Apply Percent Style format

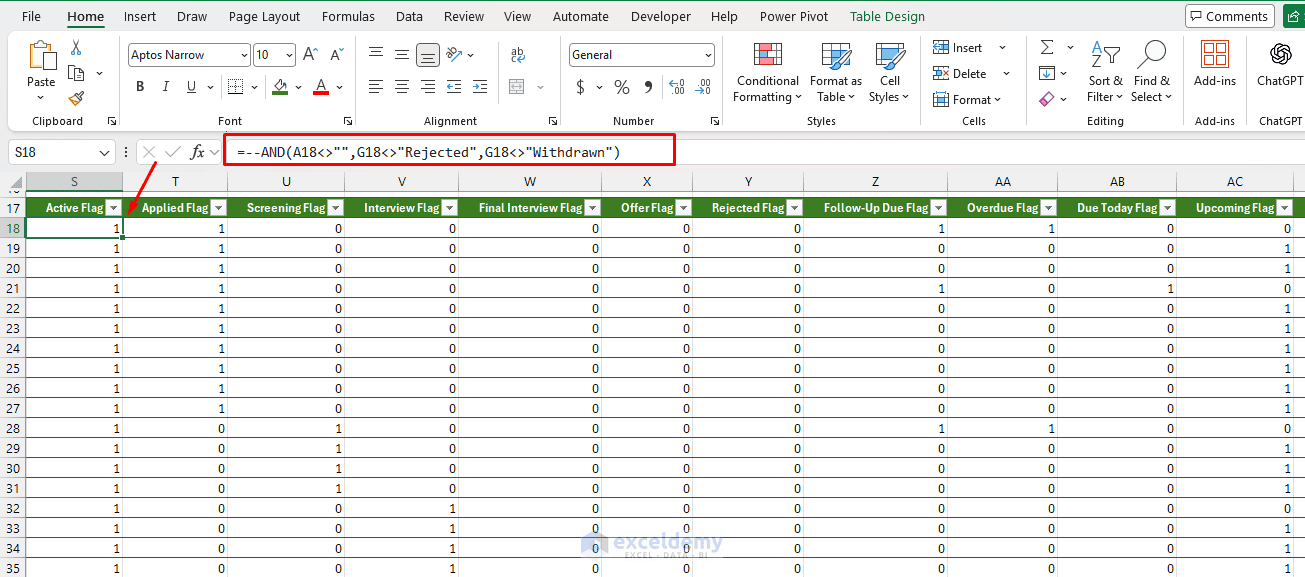[x=622, y=87]
